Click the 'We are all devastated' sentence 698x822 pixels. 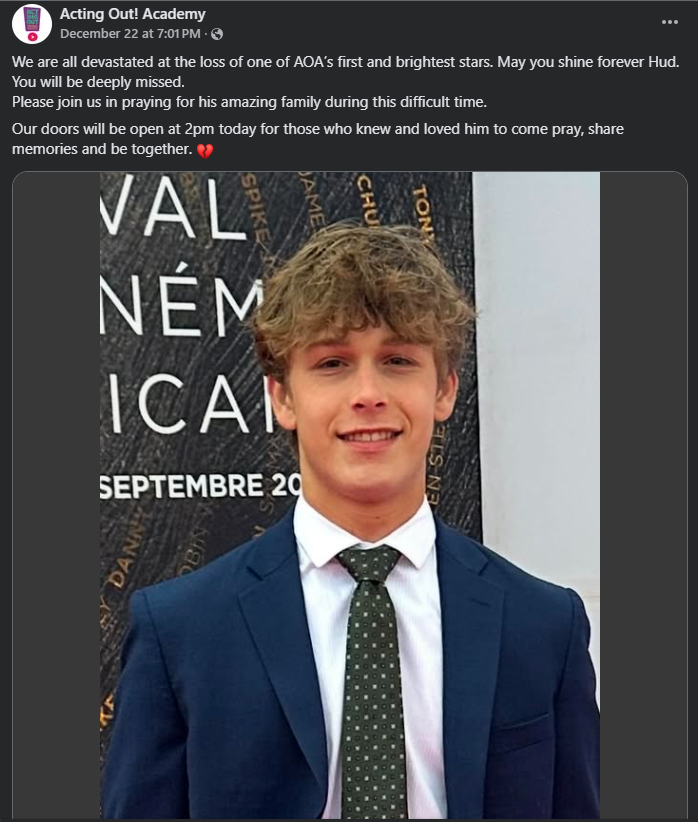(x=252, y=62)
